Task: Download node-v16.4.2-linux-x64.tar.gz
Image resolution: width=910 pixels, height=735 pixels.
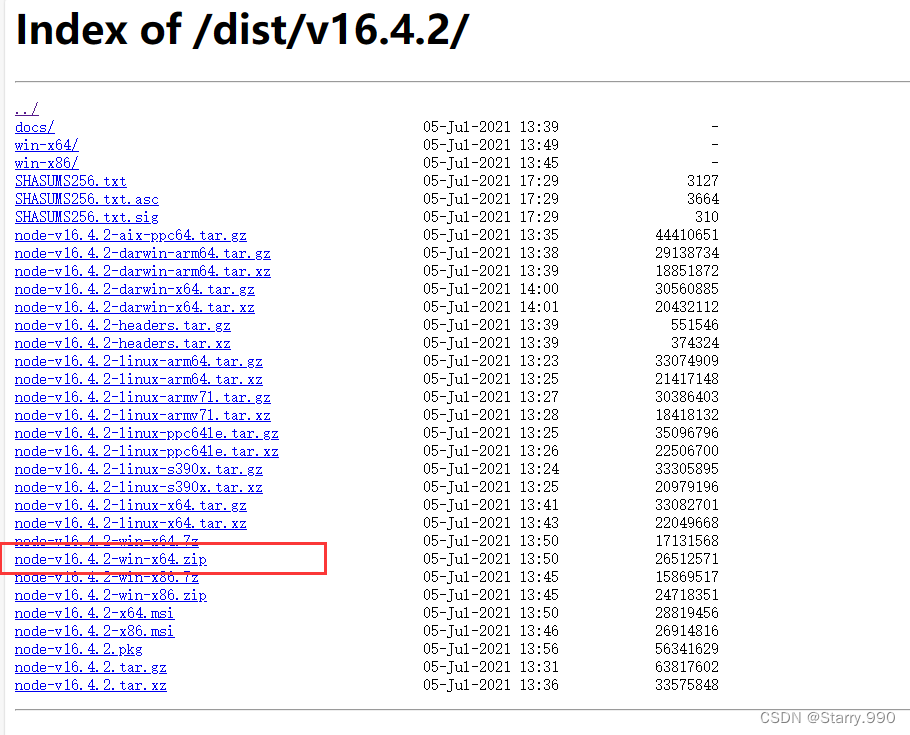Action: click(x=131, y=505)
